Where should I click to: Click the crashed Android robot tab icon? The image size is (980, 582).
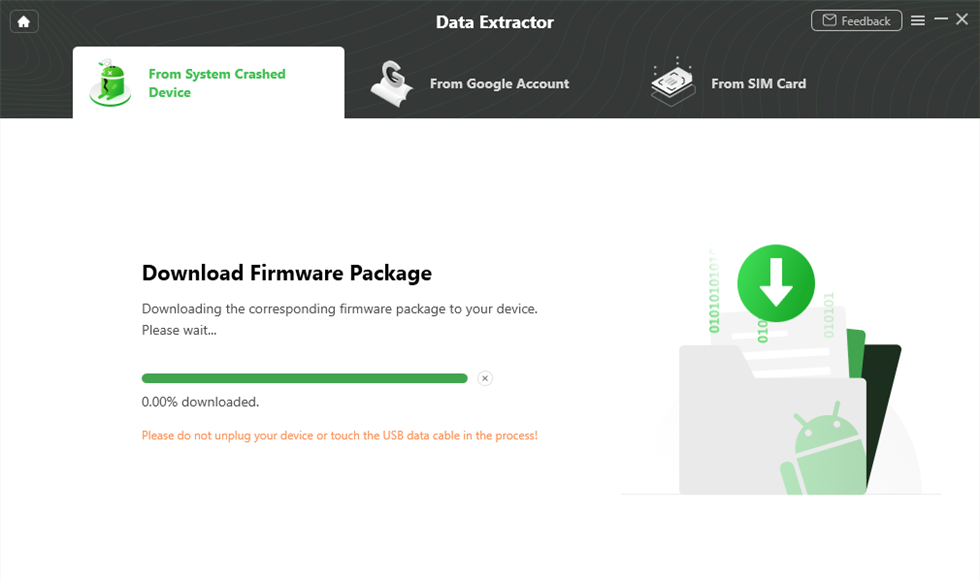(109, 83)
